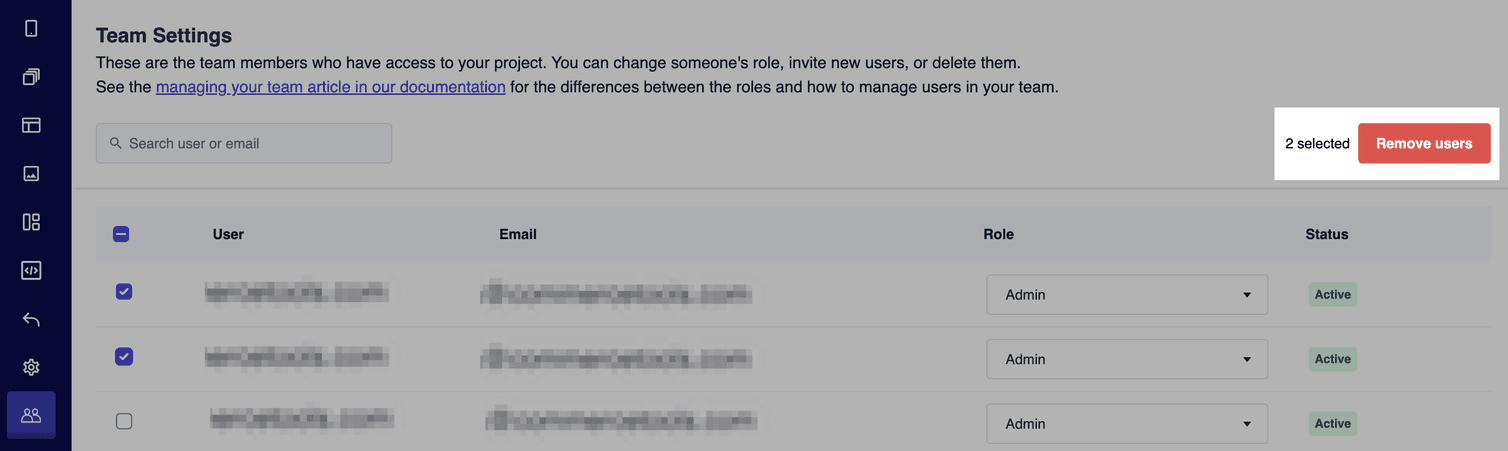Click the Remove users button

1423,144
